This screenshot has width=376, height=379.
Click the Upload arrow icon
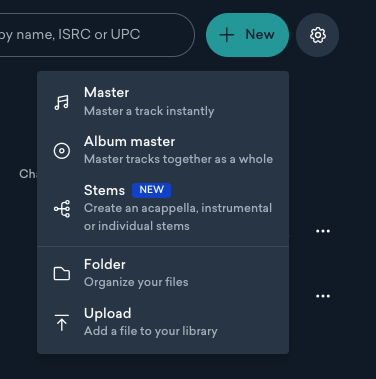62,323
